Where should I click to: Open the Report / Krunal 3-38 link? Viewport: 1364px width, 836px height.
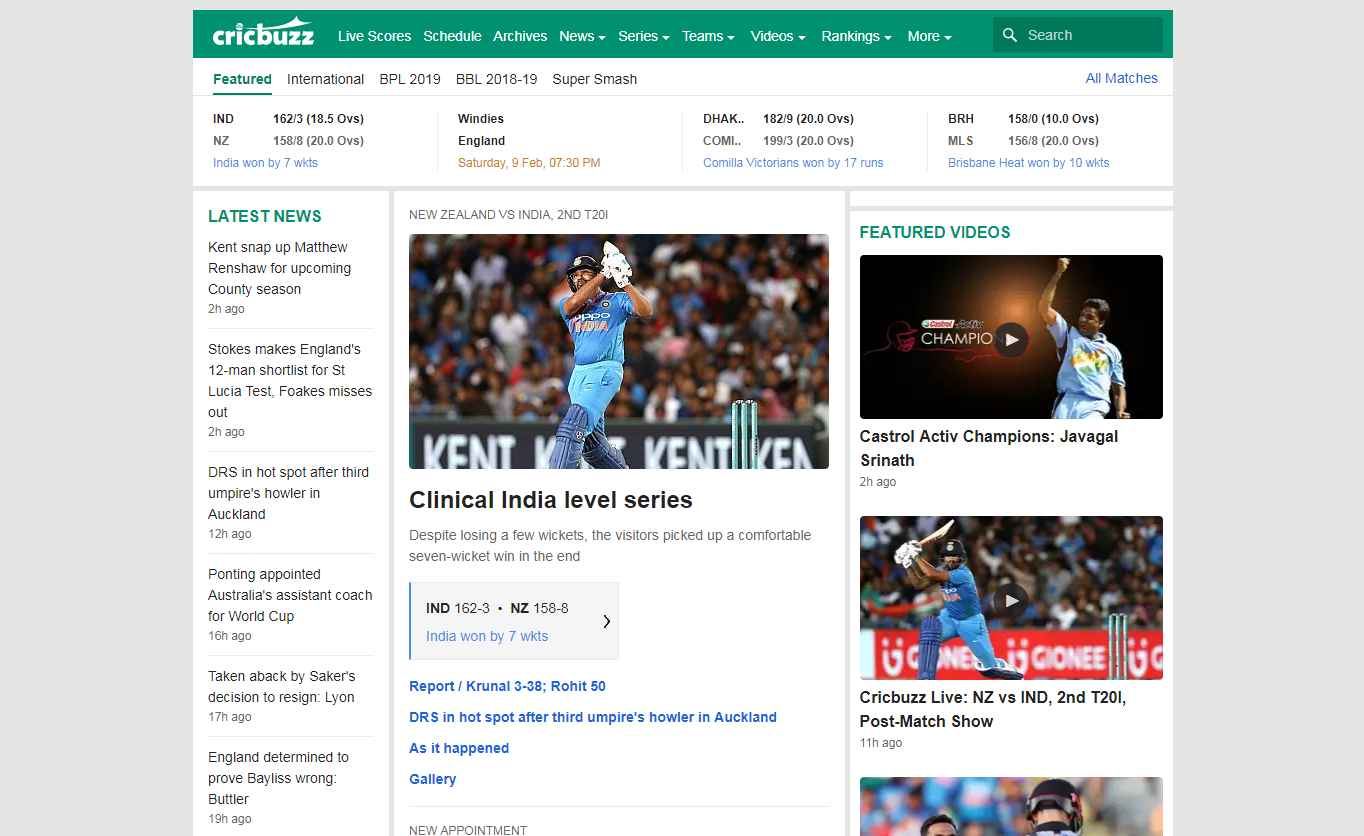[x=507, y=686]
